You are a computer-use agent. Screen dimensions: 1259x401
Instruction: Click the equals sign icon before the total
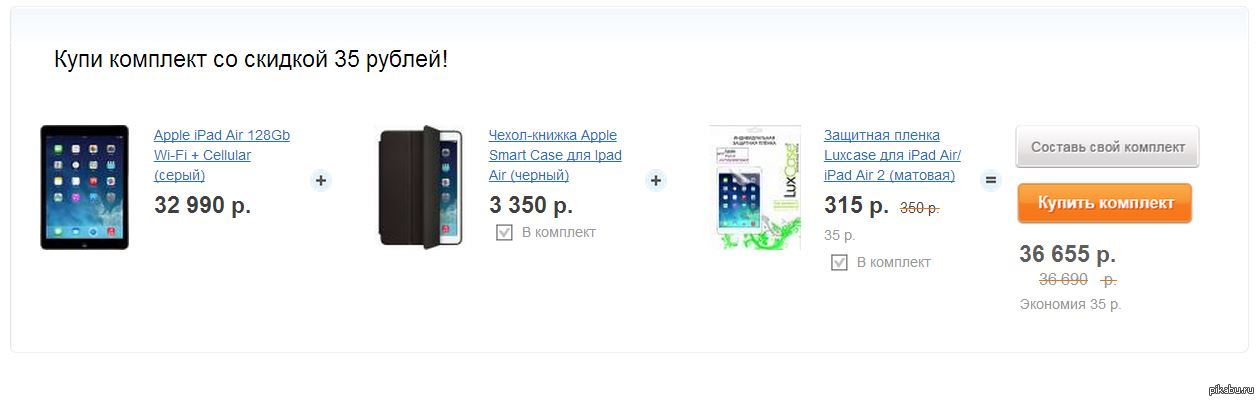click(x=991, y=181)
